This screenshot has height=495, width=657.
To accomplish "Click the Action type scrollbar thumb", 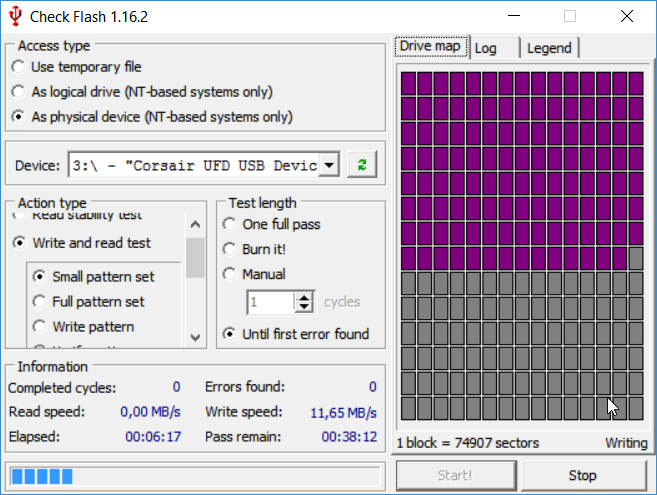I will [x=195, y=258].
